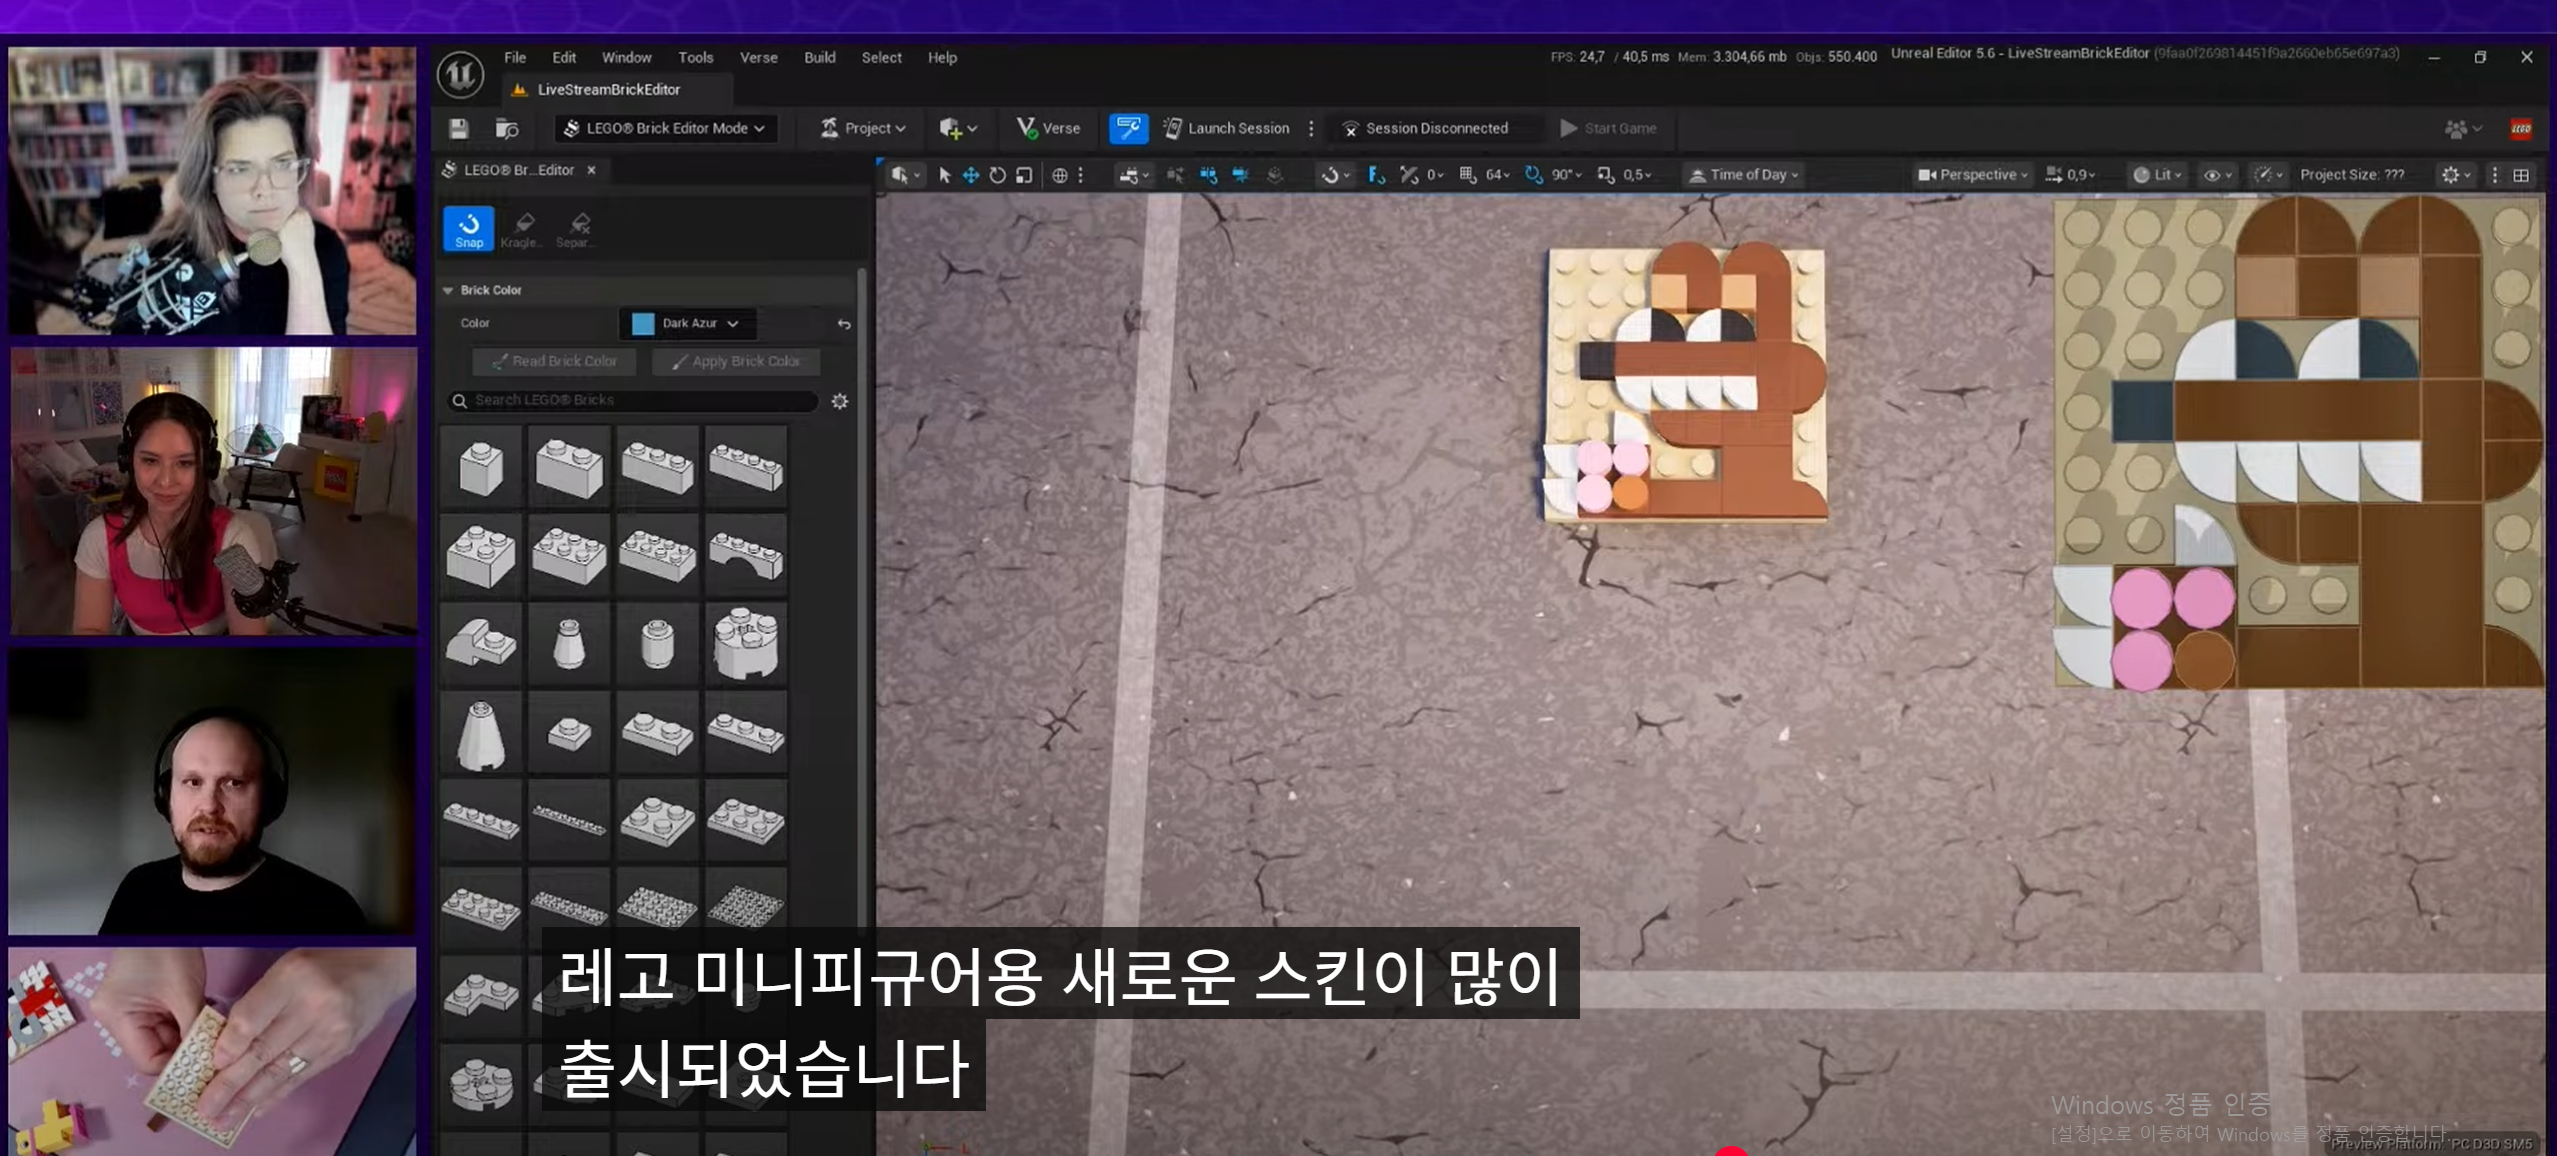Reset the brick color to default

pyautogui.click(x=844, y=324)
